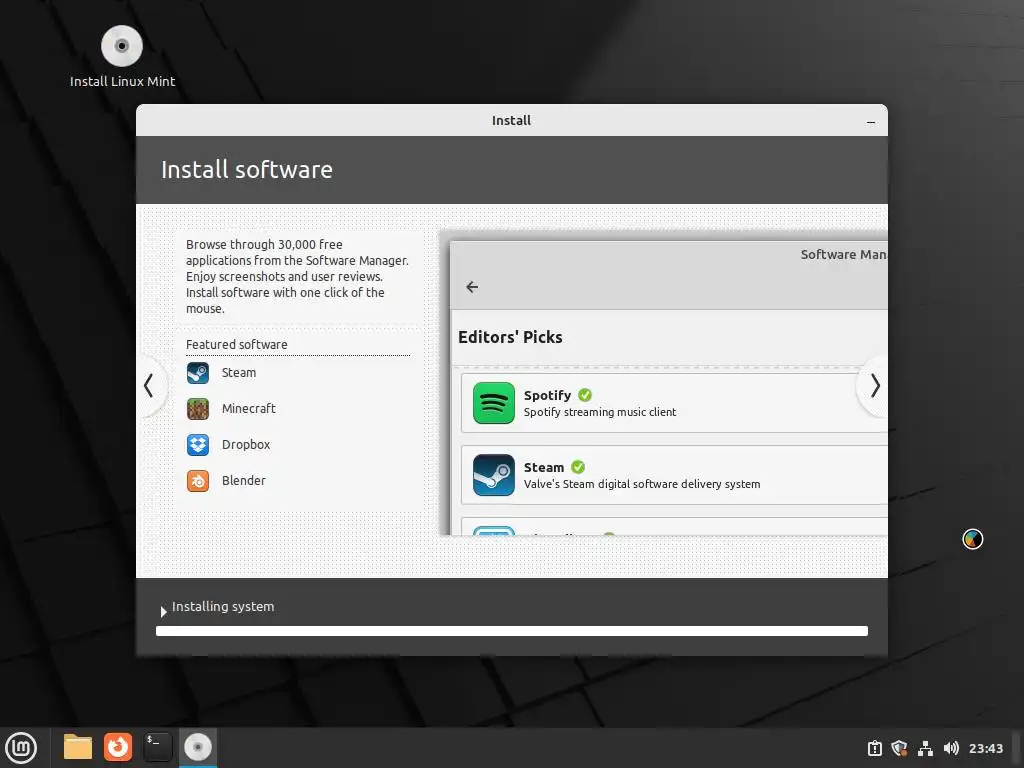Select the Dropbox label in Featured software
The width and height of the screenshot is (1024, 768).
click(x=246, y=445)
